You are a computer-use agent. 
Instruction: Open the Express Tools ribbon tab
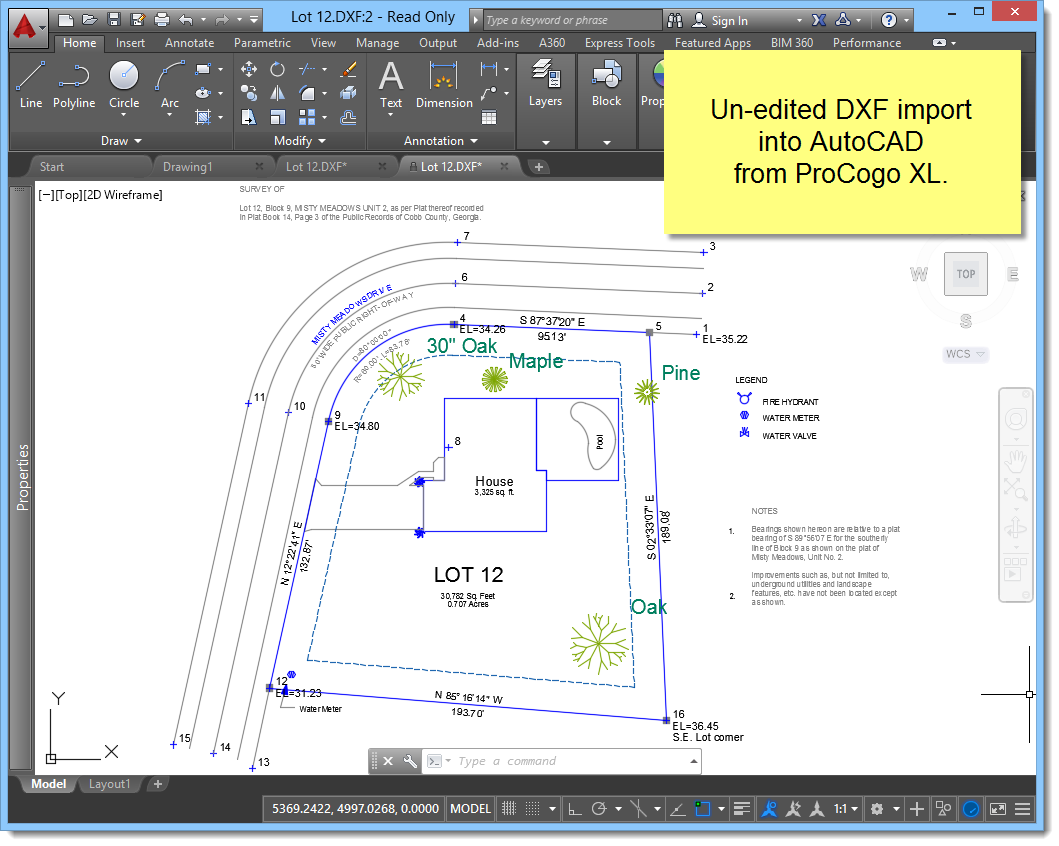click(x=620, y=43)
